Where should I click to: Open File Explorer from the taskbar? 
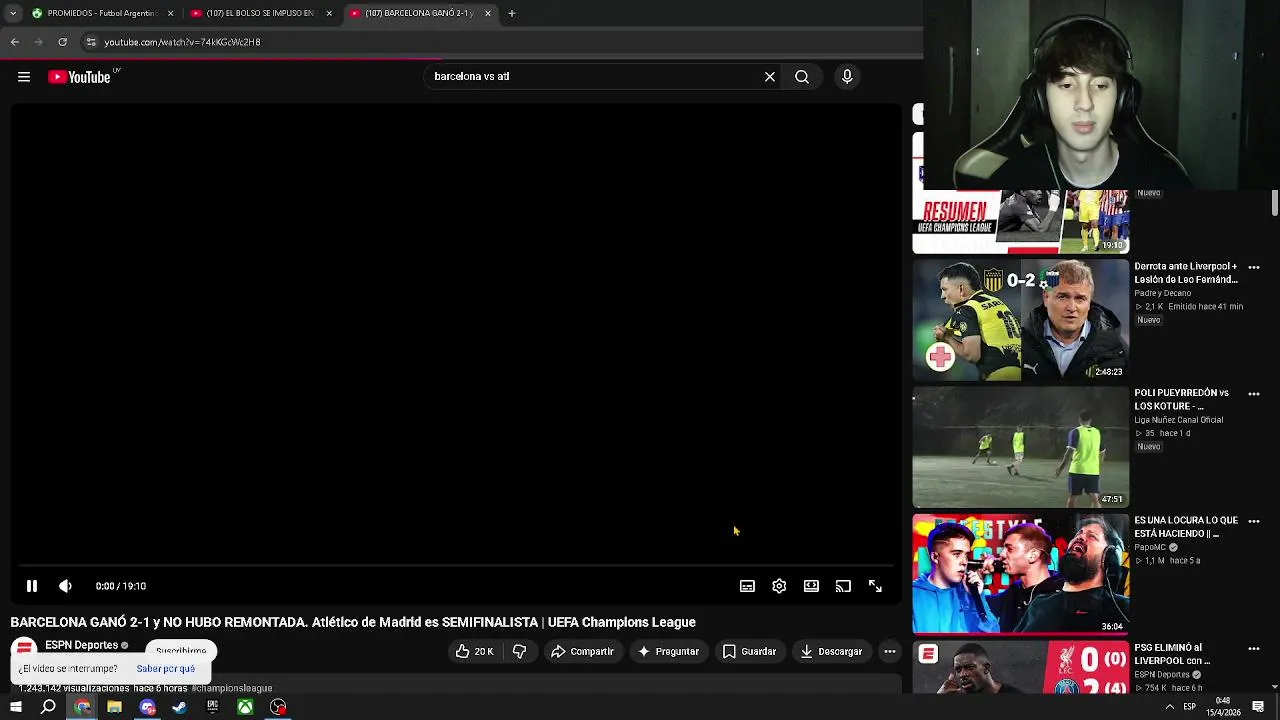click(x=114, y=707)
